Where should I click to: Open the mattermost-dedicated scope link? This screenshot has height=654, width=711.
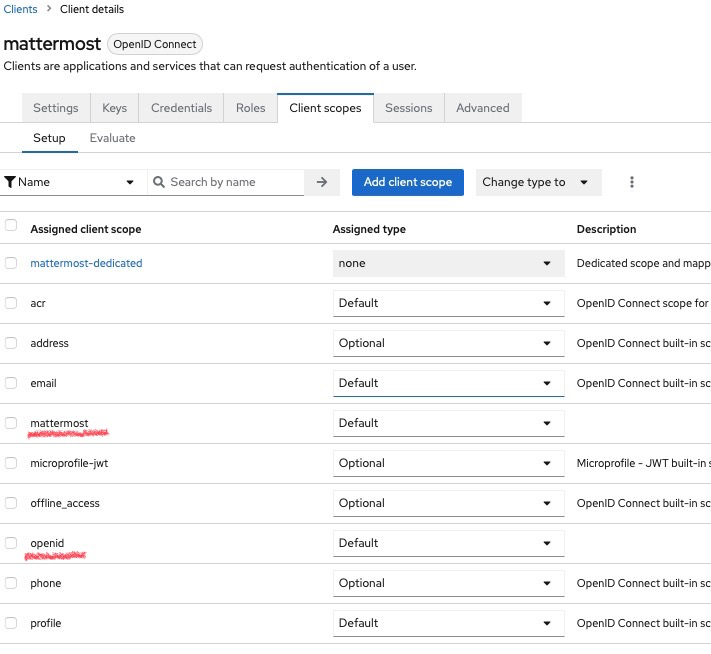(86, 263)
